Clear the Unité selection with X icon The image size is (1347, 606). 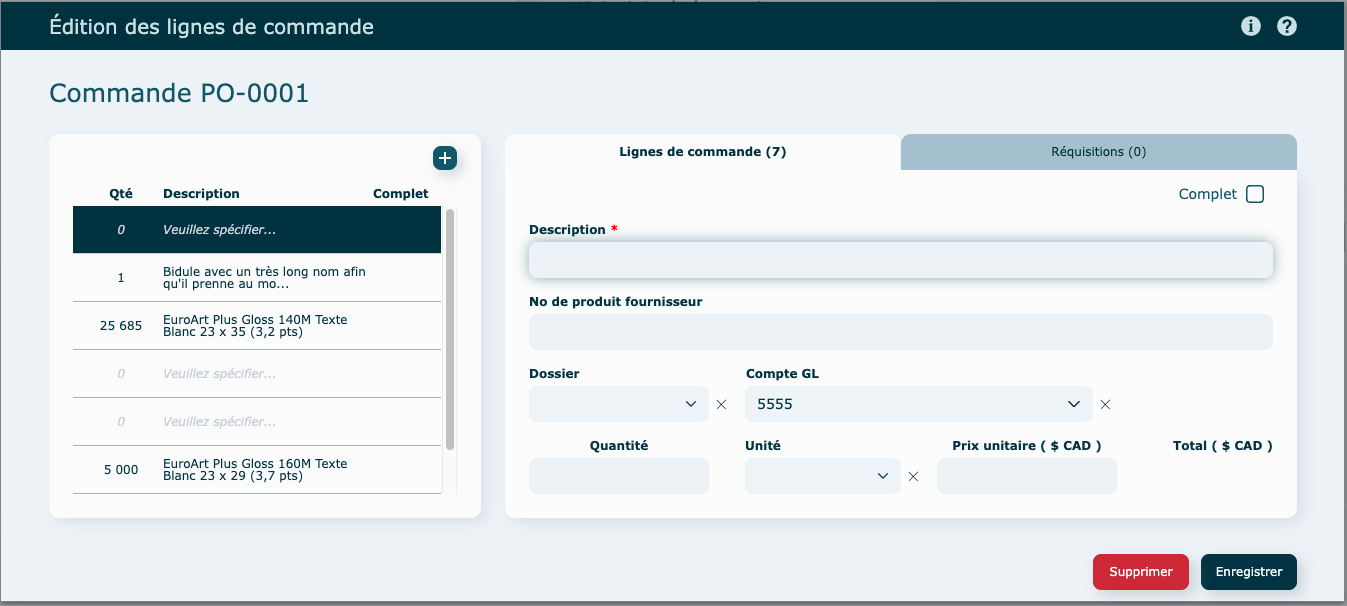tap(913, 477)
